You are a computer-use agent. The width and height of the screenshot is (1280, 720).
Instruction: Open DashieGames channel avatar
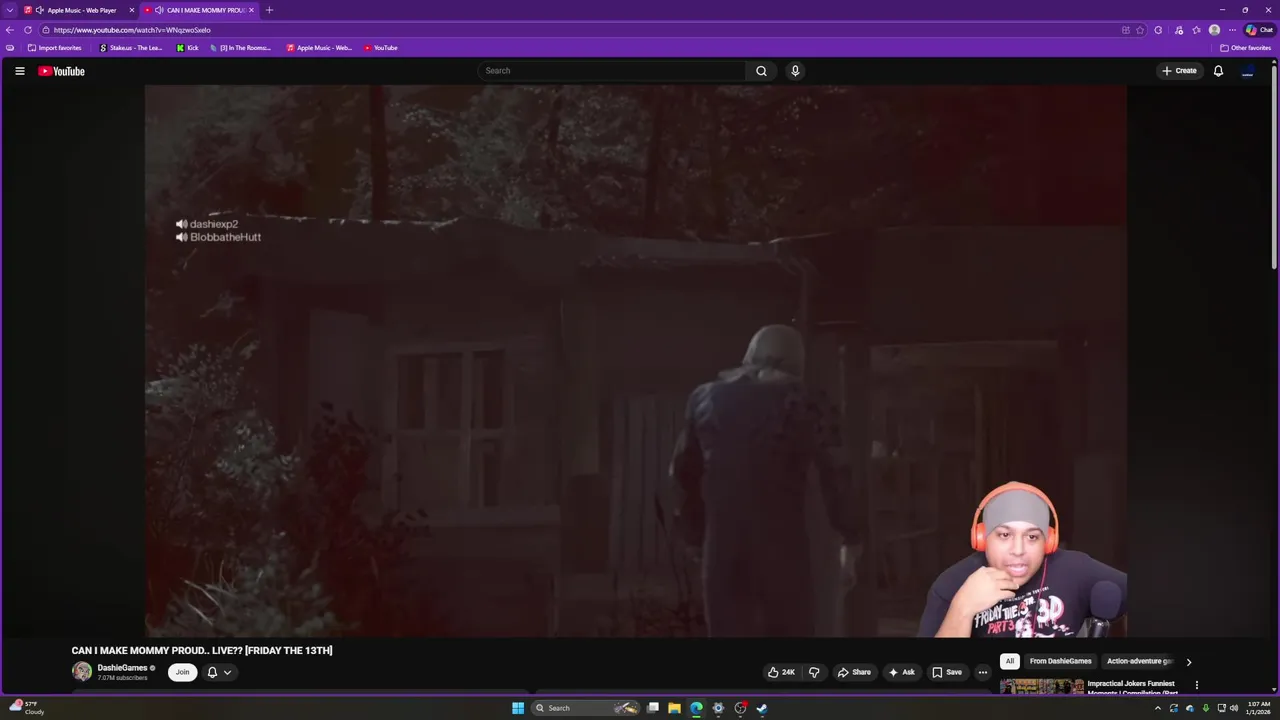(x=82, y=672)
